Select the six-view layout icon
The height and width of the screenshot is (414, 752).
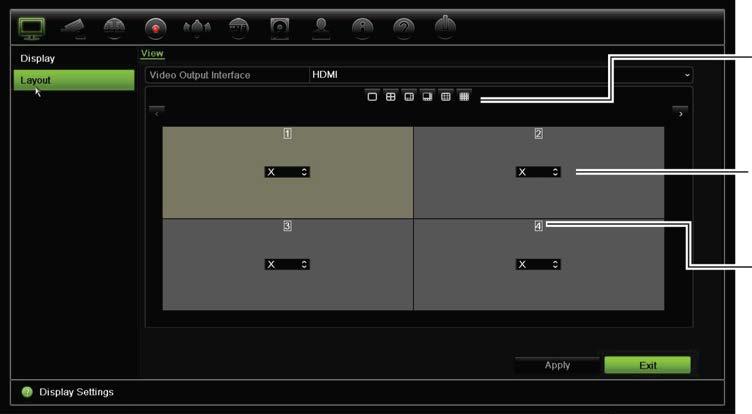pos(409,96)
